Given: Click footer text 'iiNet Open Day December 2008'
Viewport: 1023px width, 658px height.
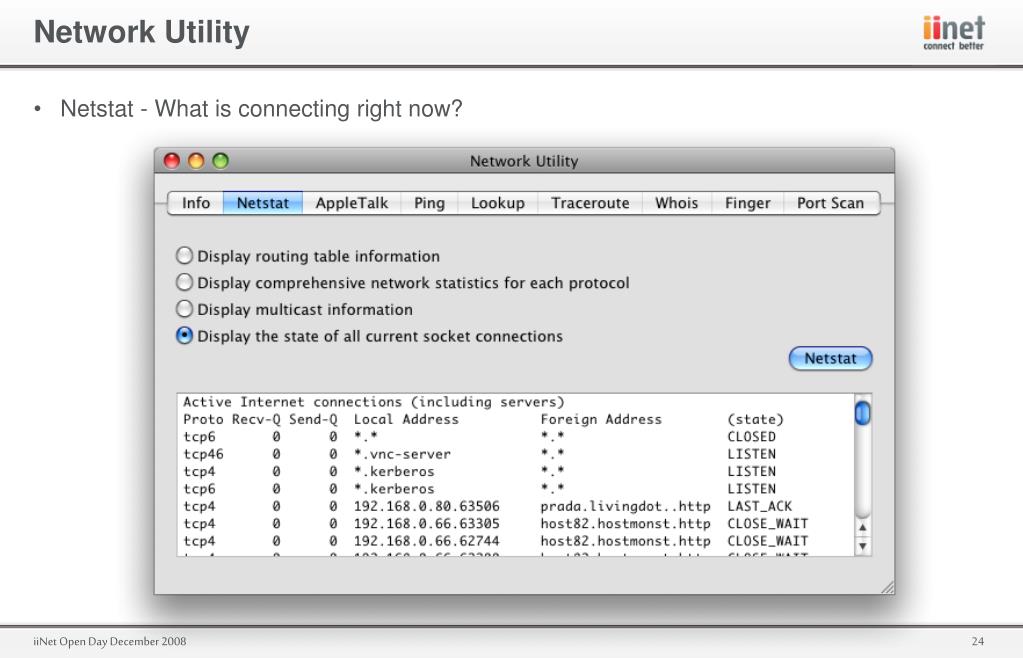Looking at the screenshot, I should click(110, 641).
